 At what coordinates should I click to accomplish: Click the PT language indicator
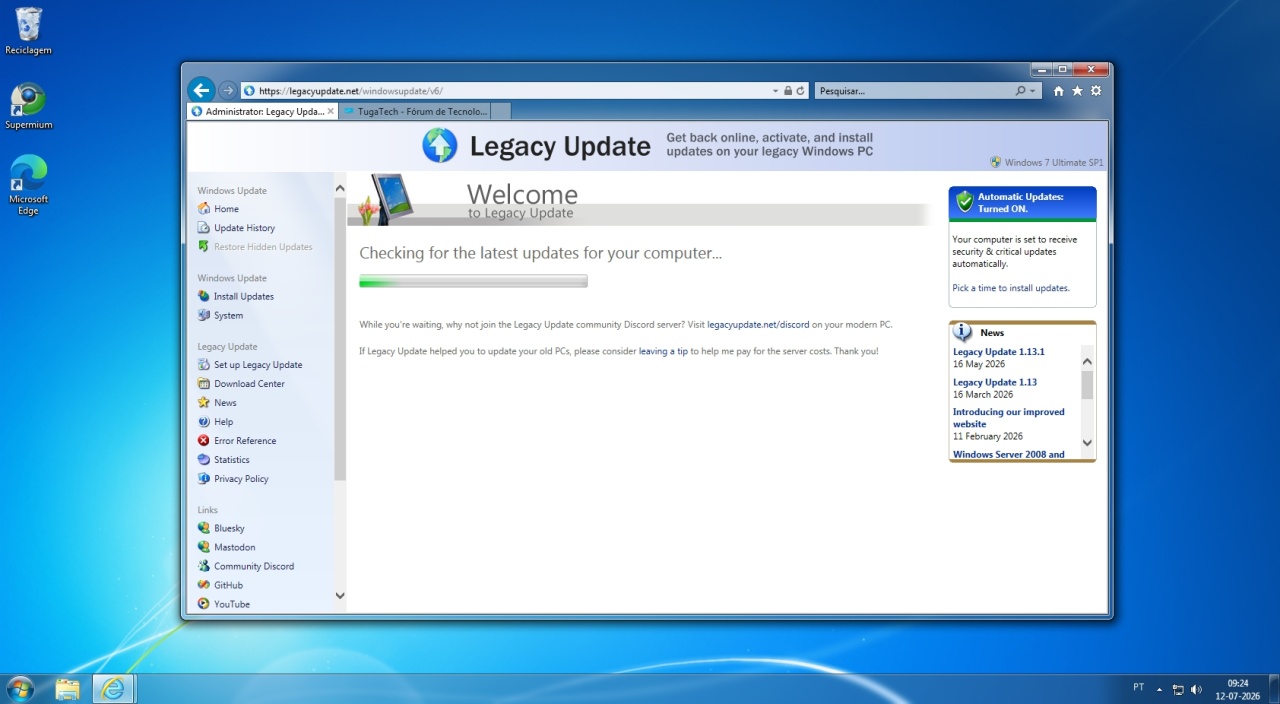pos(1138,688)
